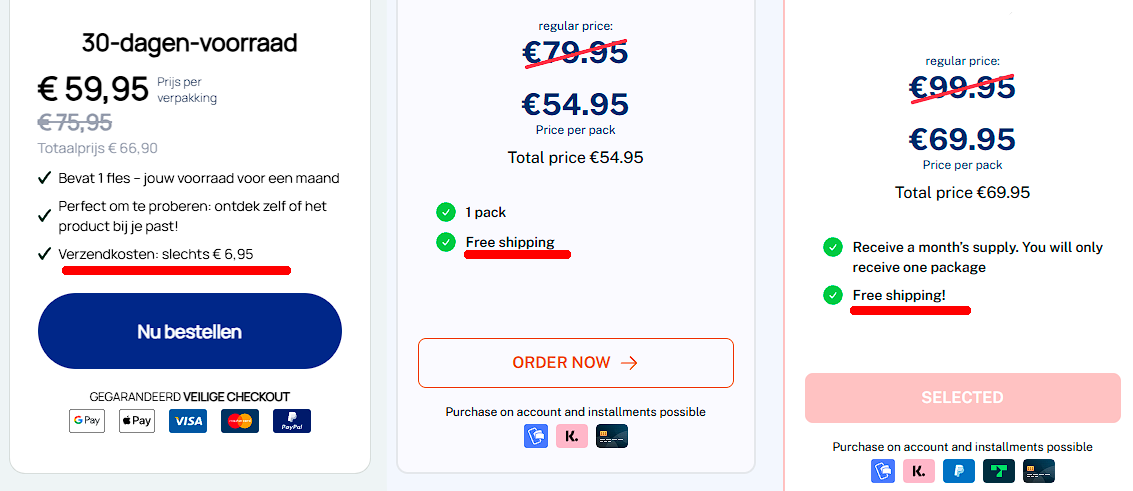Click the dark blue PayPal badge
1133x491 pixels.
292,421
